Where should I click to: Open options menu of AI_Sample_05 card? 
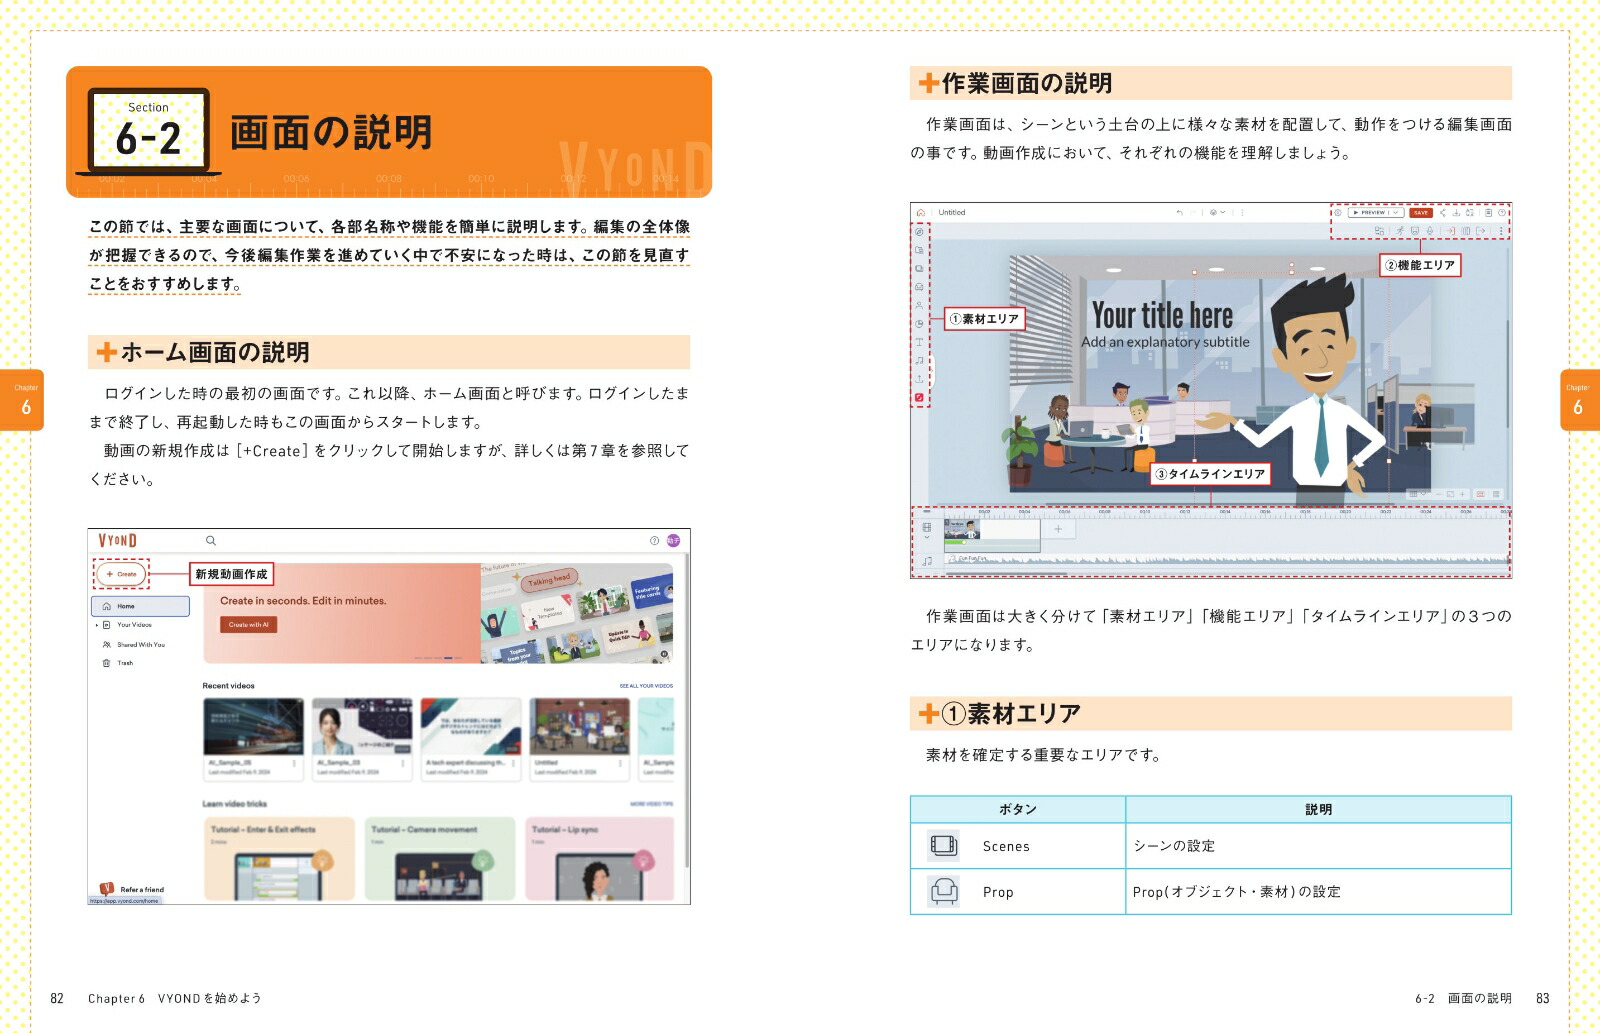294,763
